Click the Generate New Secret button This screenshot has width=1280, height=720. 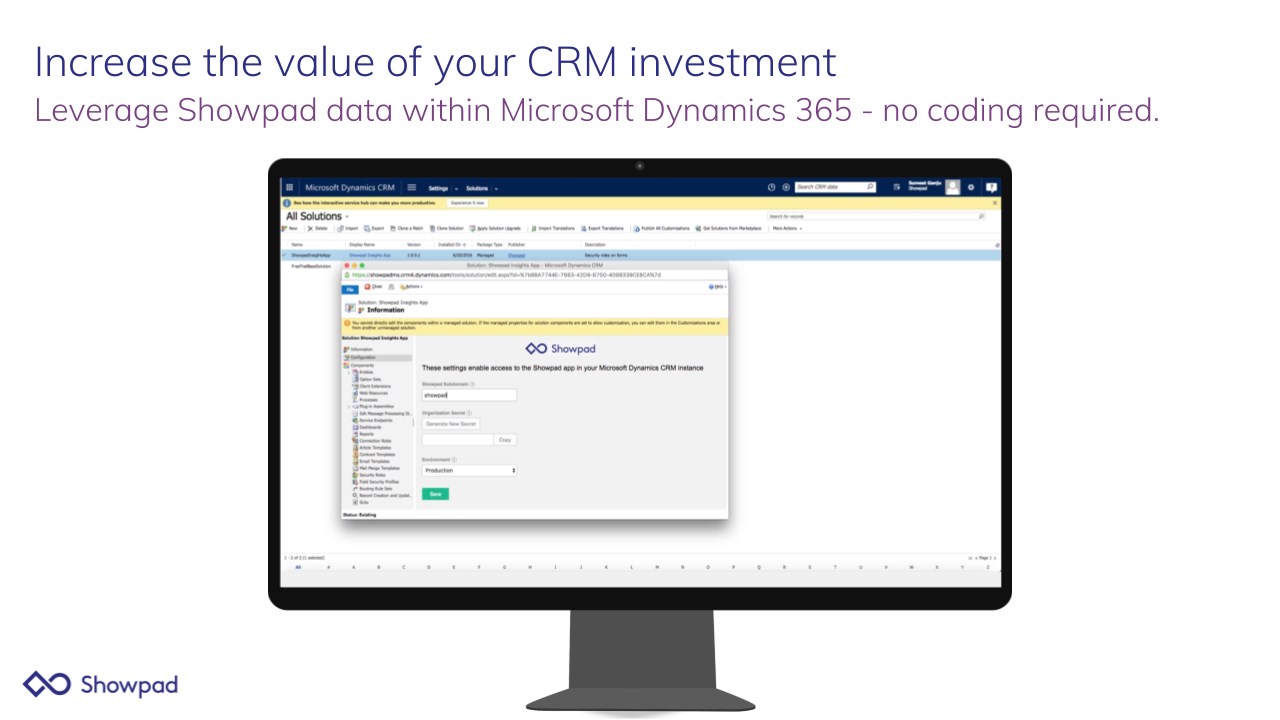click(x=450, y=424)
